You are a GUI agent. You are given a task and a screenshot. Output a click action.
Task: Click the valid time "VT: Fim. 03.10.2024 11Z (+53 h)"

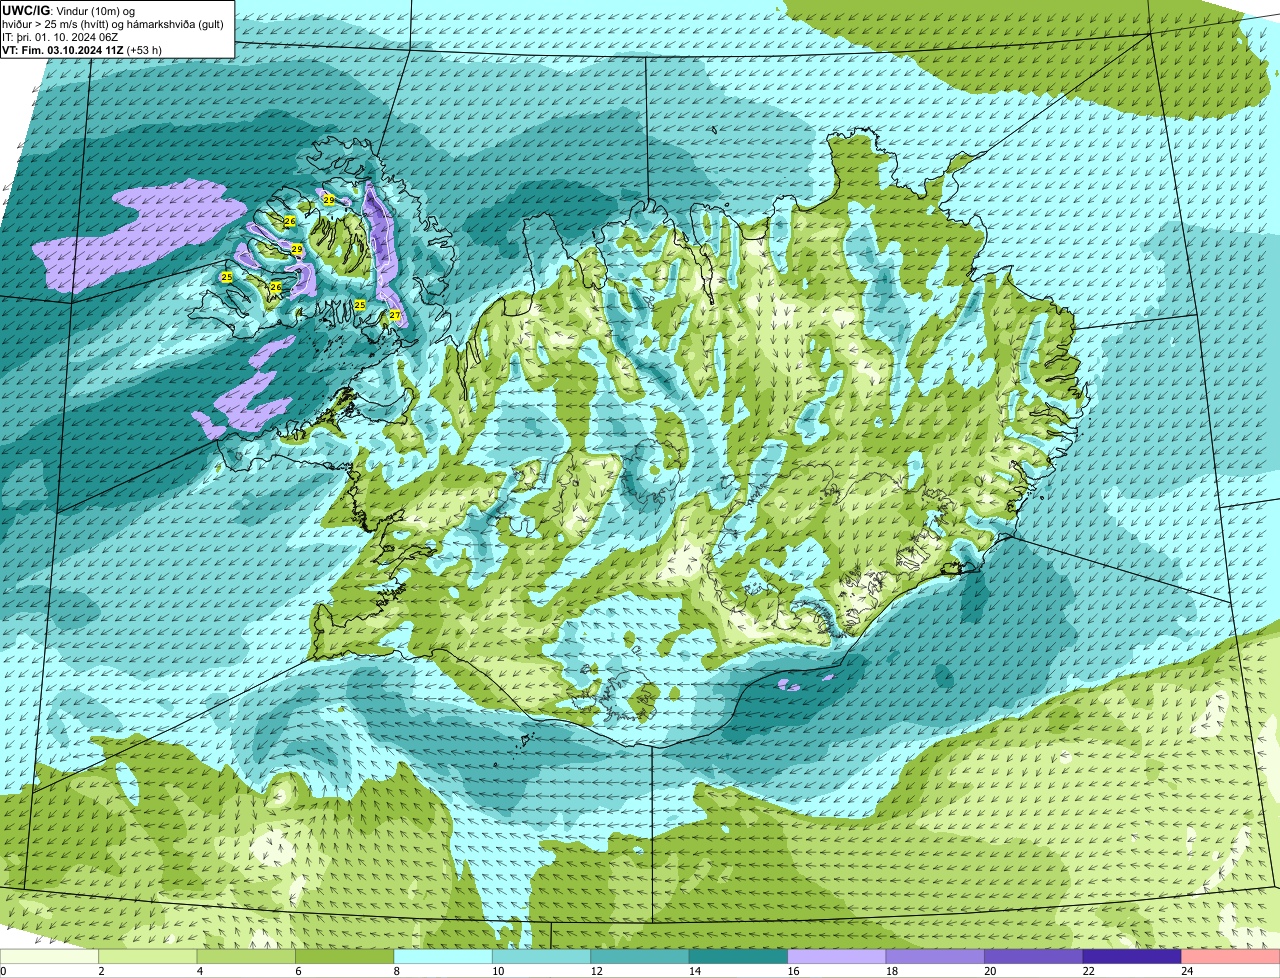click(x=82, y=49)
